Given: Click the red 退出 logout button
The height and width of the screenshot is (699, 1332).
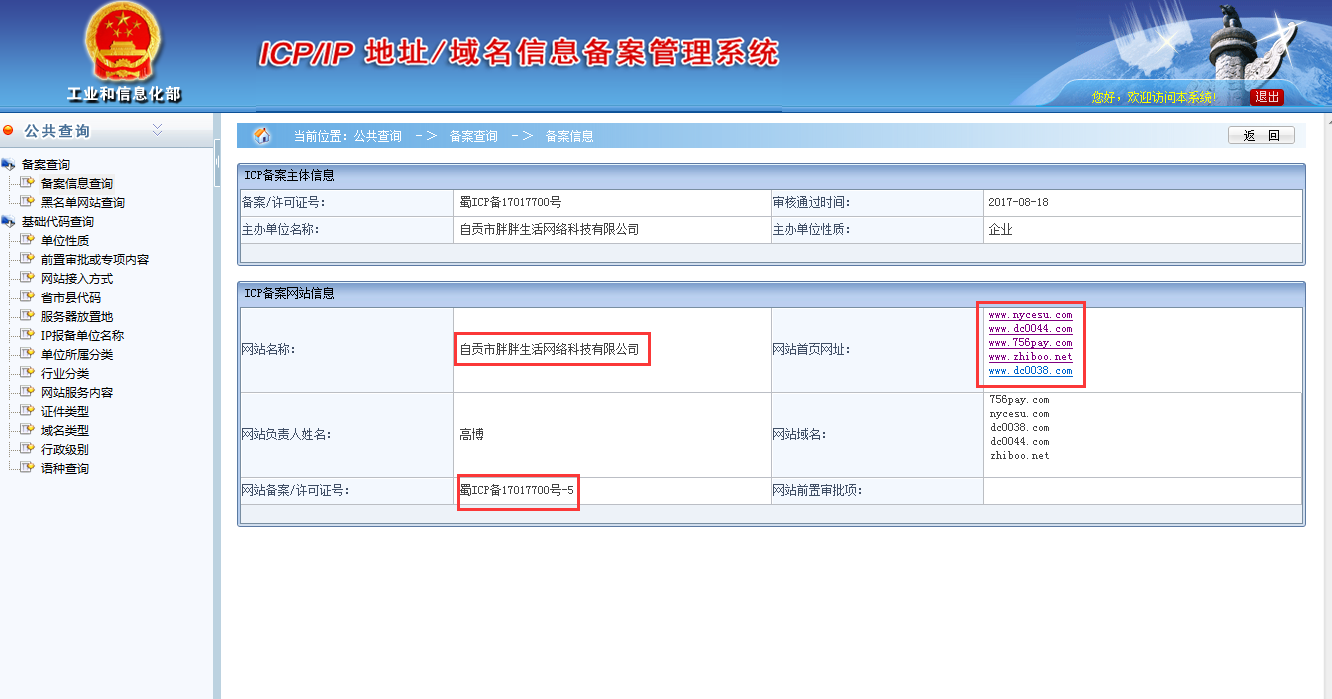Looking at the screenshot, I should 1267,97.
